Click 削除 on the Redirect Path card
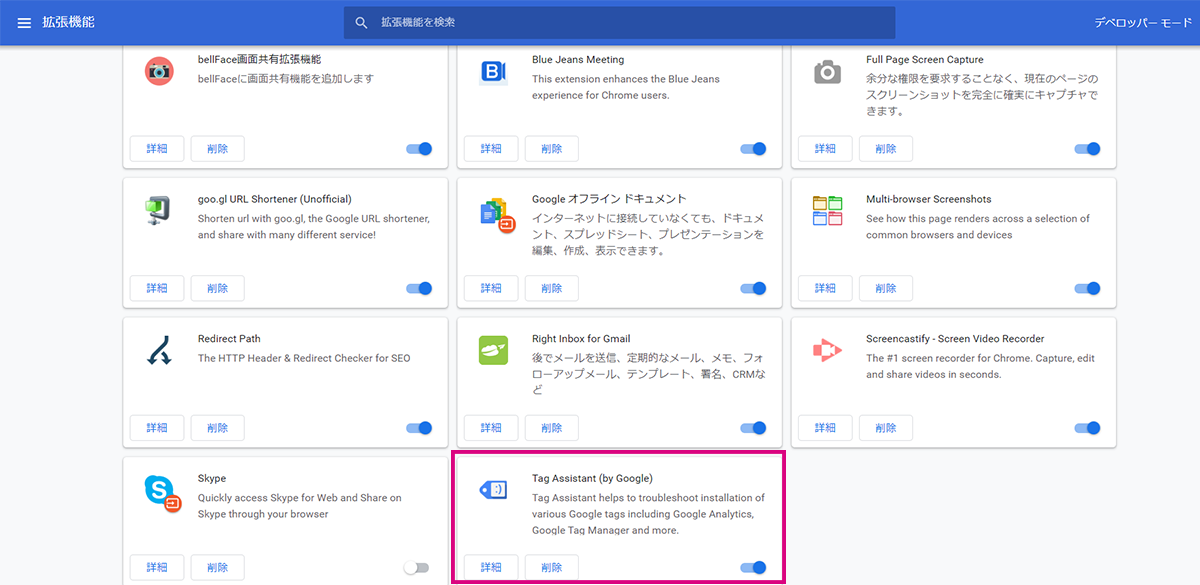 218,428
